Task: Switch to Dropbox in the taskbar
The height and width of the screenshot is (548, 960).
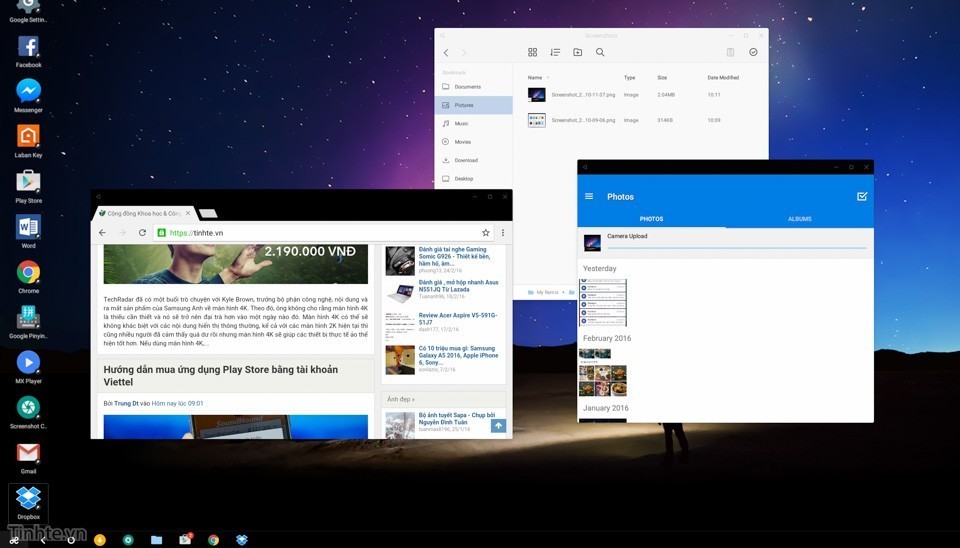Action: pyautogui.click(x=242, y=540)
